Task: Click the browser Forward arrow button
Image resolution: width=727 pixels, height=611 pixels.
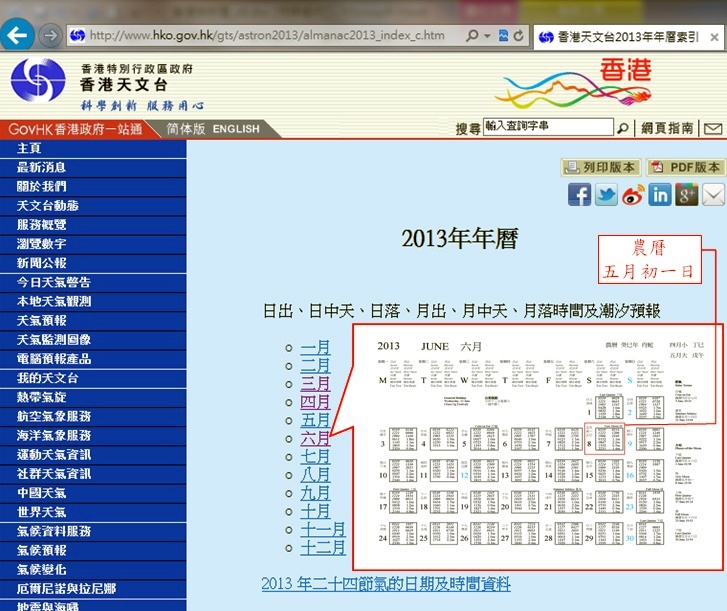Action: [x=49, y=35]
